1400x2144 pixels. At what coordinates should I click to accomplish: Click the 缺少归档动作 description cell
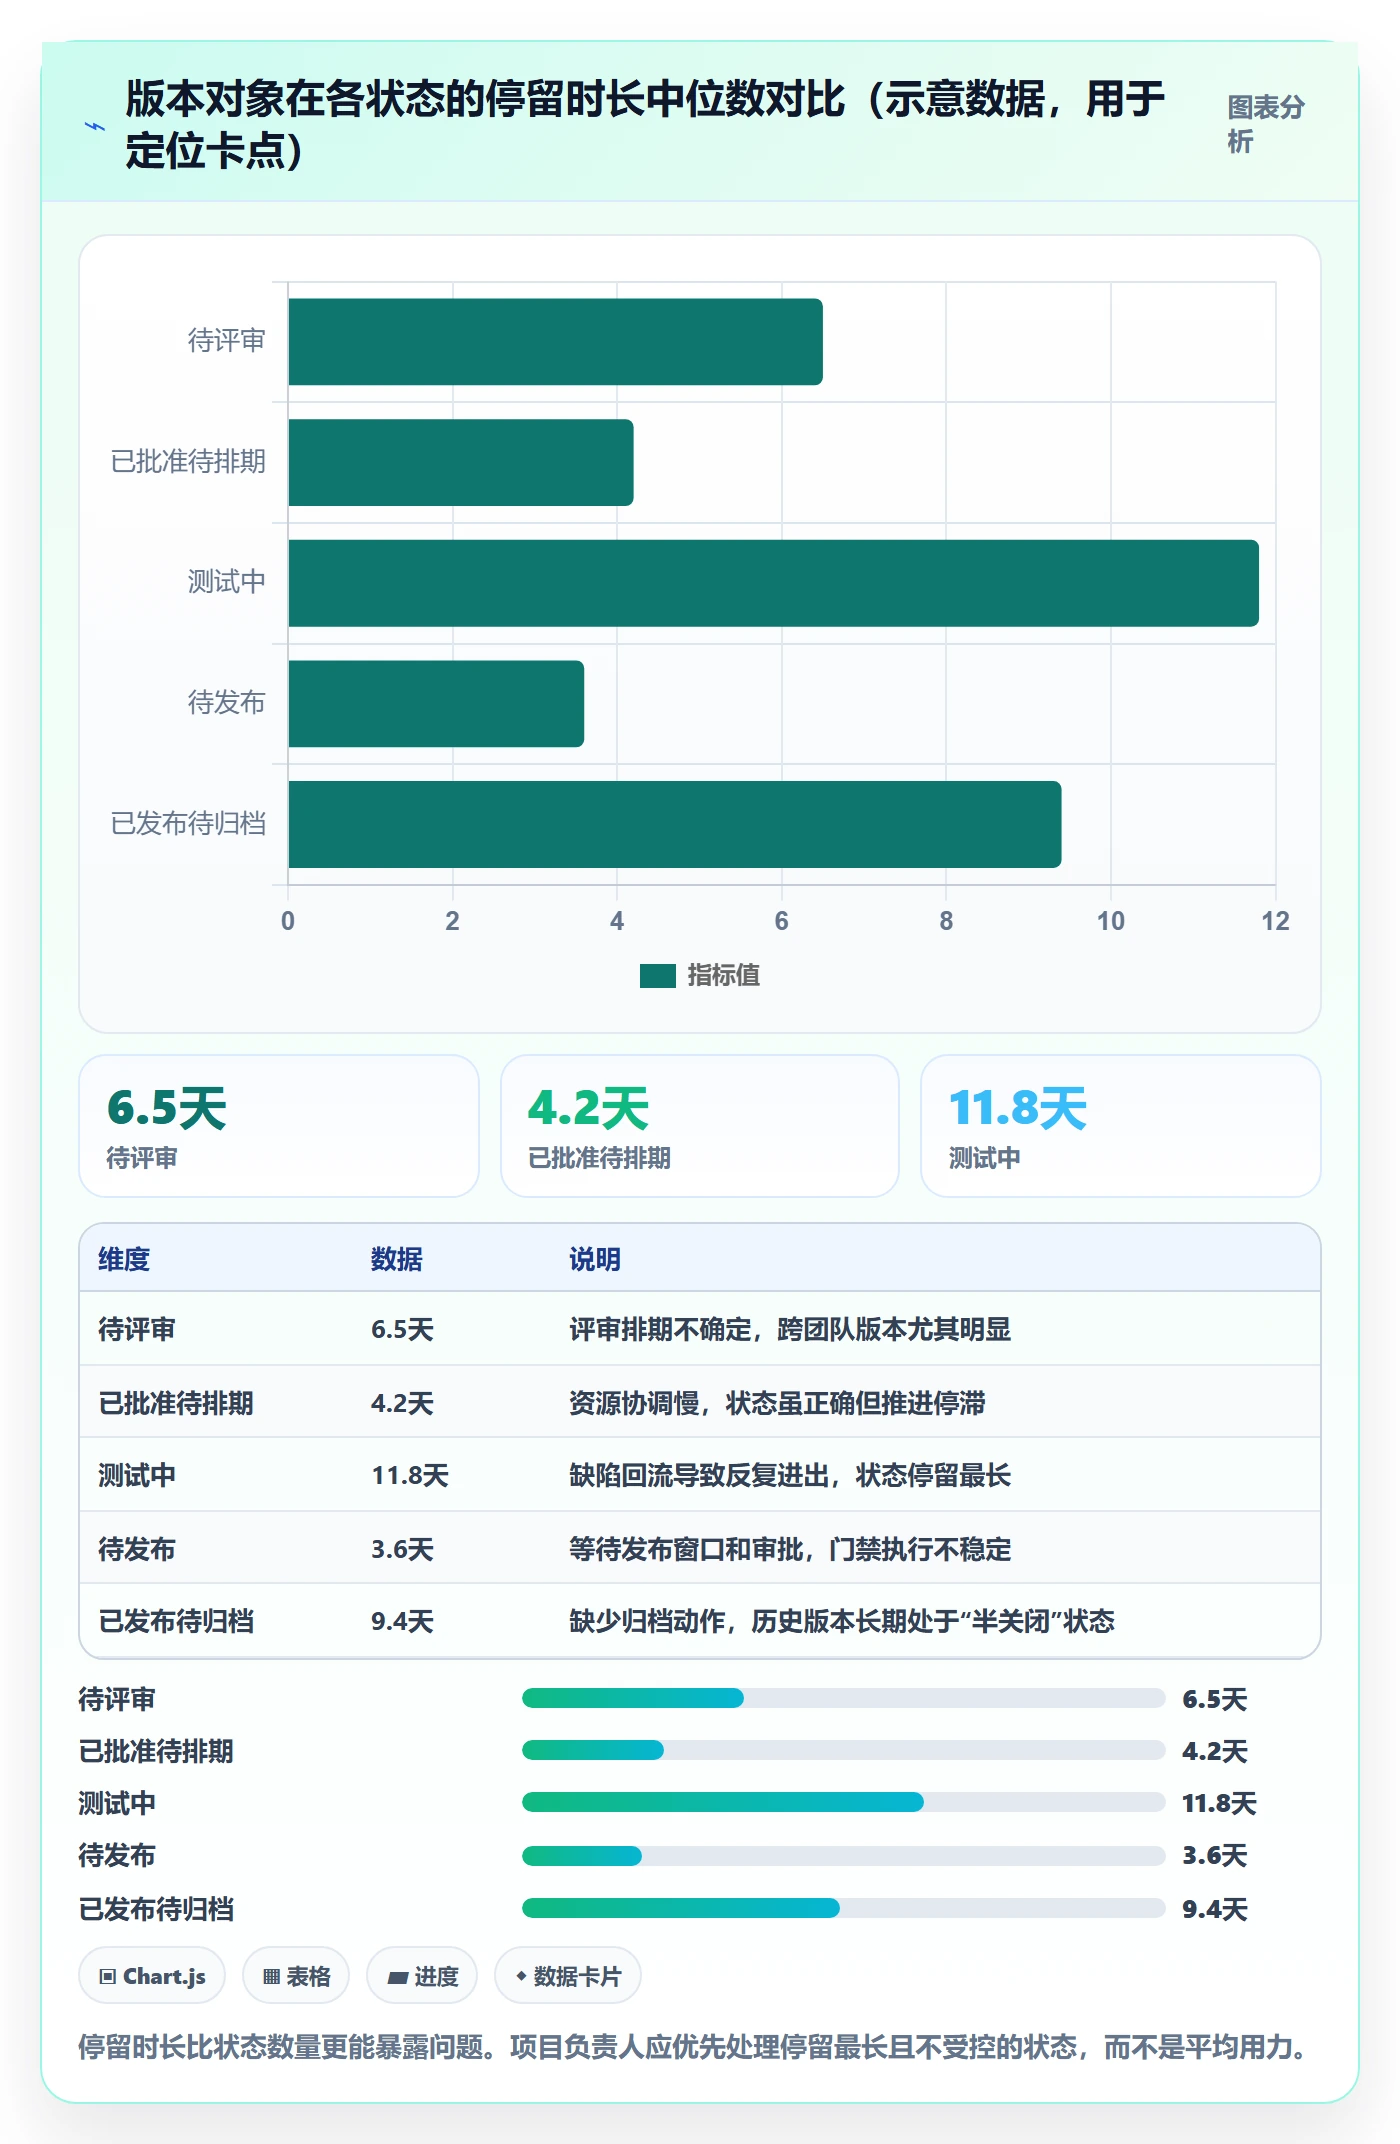coord(842,1621)
